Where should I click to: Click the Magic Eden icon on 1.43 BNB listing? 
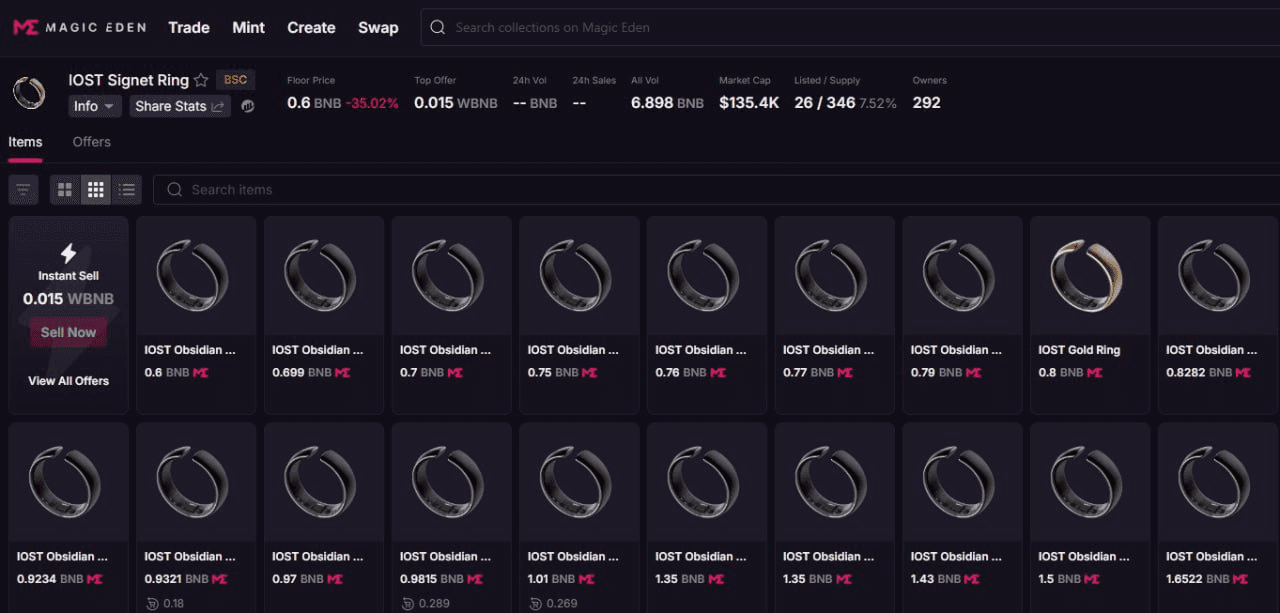coord(972,578)
